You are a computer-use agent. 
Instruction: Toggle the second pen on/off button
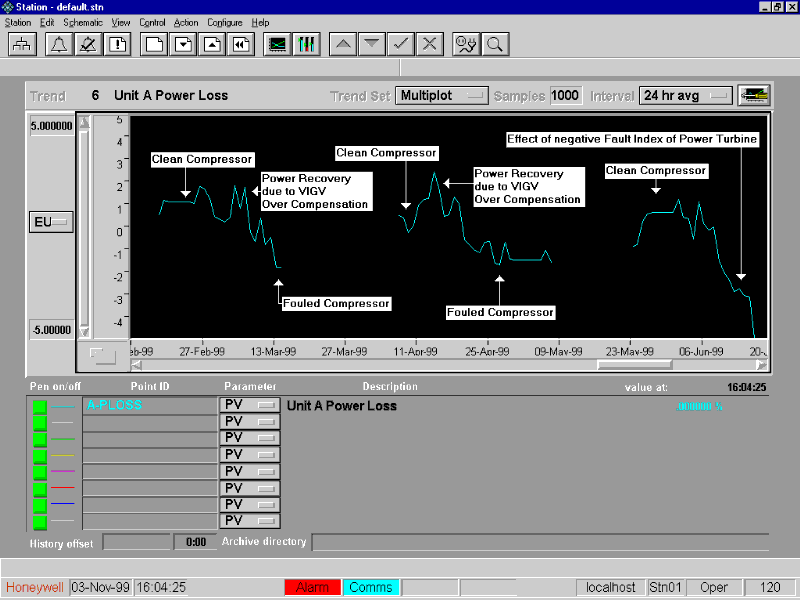tap(40, 422)
